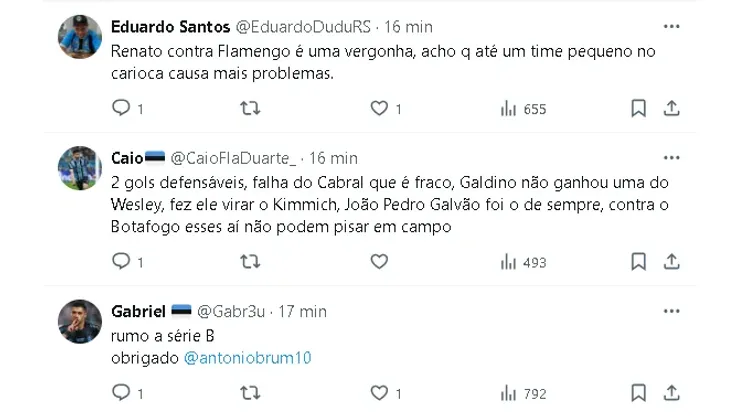Open more options on Gabriel's tweet
740x416 pixels.
point(672,311)
